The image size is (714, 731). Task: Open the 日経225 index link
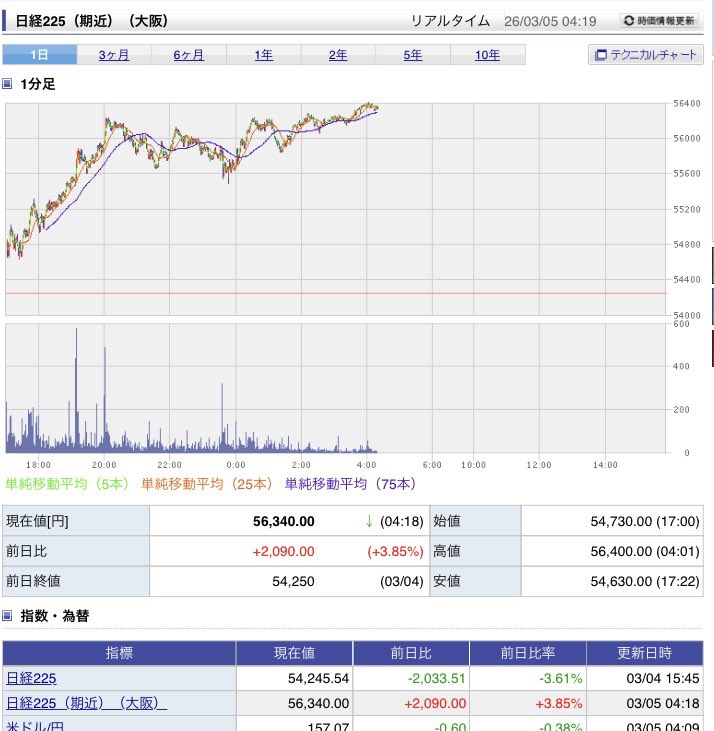[31, 678]
